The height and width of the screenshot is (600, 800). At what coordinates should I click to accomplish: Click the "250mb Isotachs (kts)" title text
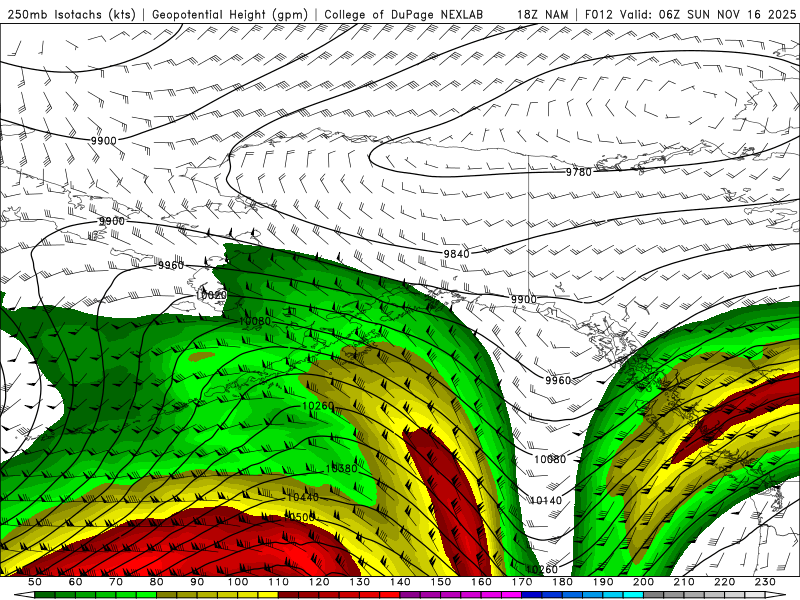(x=71, y=14)
